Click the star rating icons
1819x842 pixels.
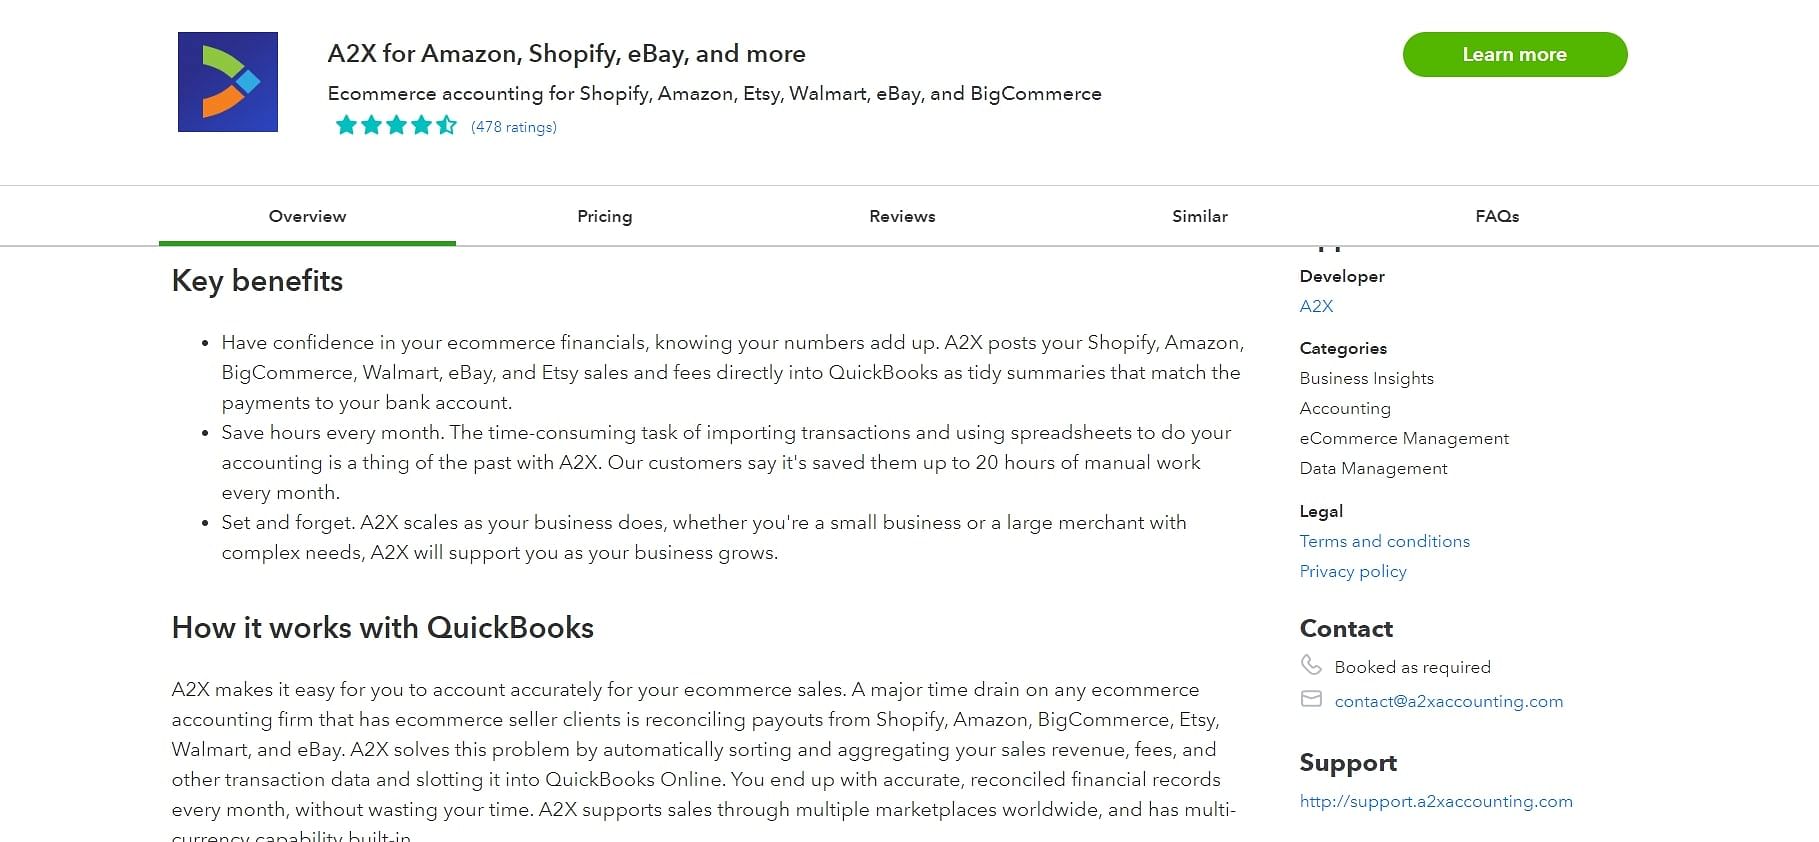pyautogui.click(x=396, y=126)
